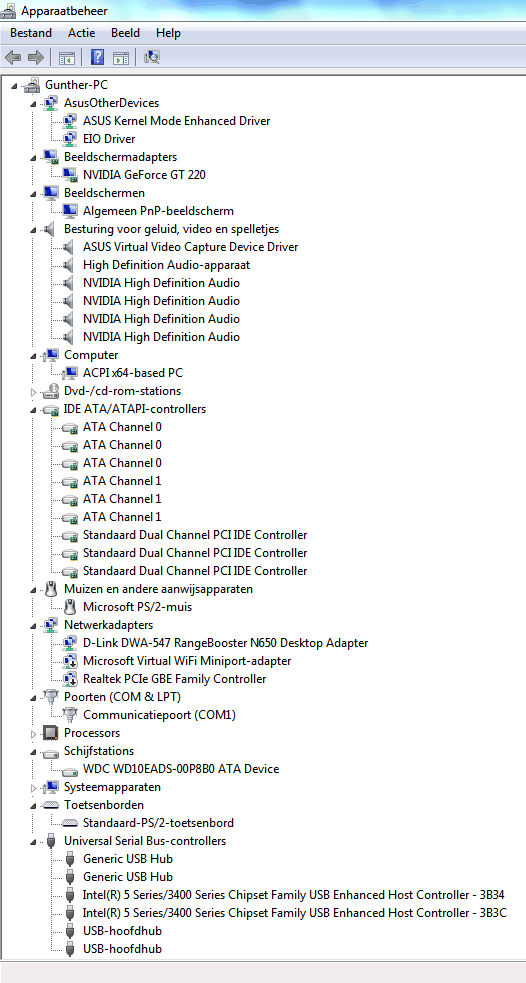Screen dimensions: 526x983
Task: Collapse the Netwerkadapters node
Action: point(34,626)
